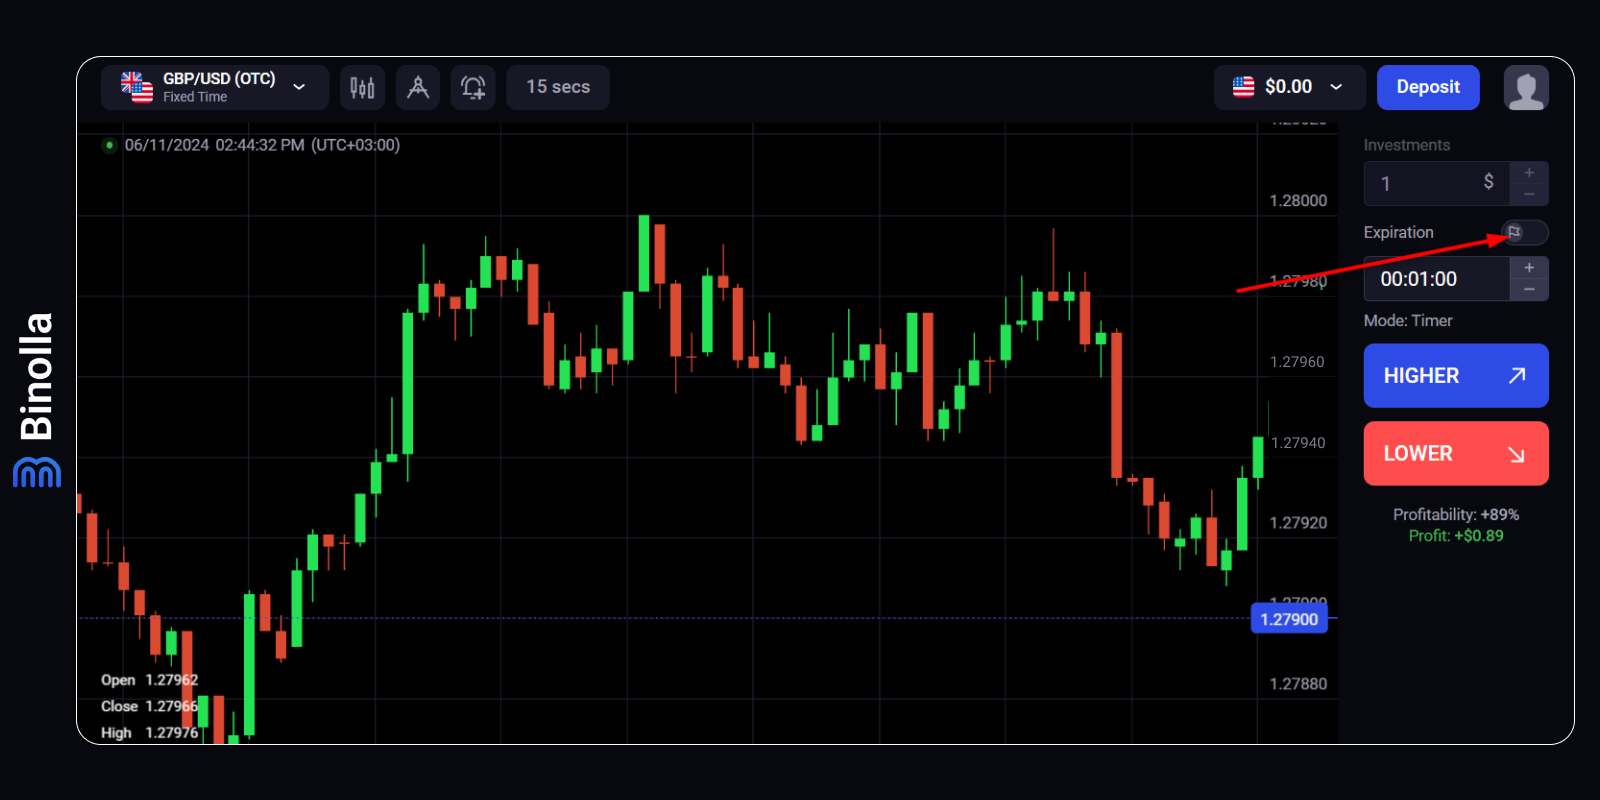Add a price alert with bell icon

(x=473, y=88)
